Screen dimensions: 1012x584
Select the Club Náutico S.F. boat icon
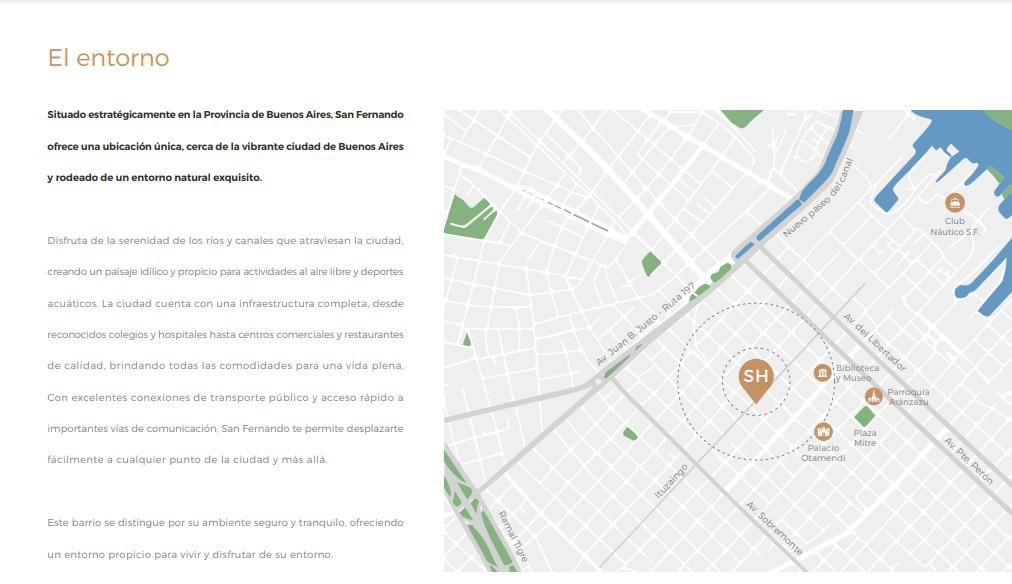point(955,203)
